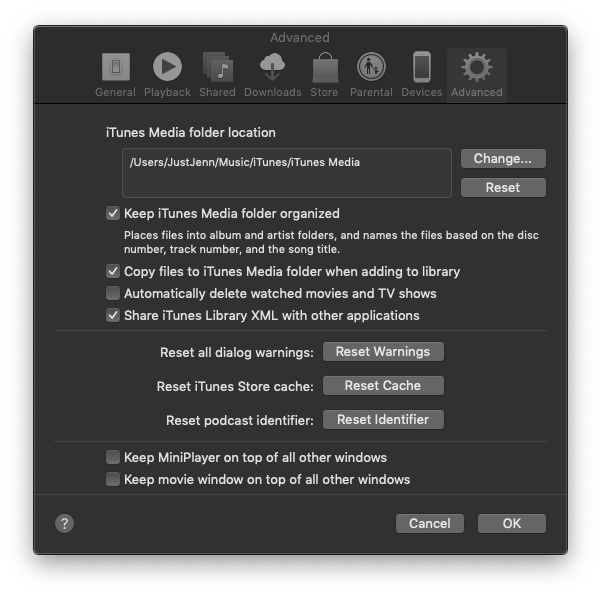Cancel the preferences dialog
This screenshot has height=596, width=601.
point(430,523)
